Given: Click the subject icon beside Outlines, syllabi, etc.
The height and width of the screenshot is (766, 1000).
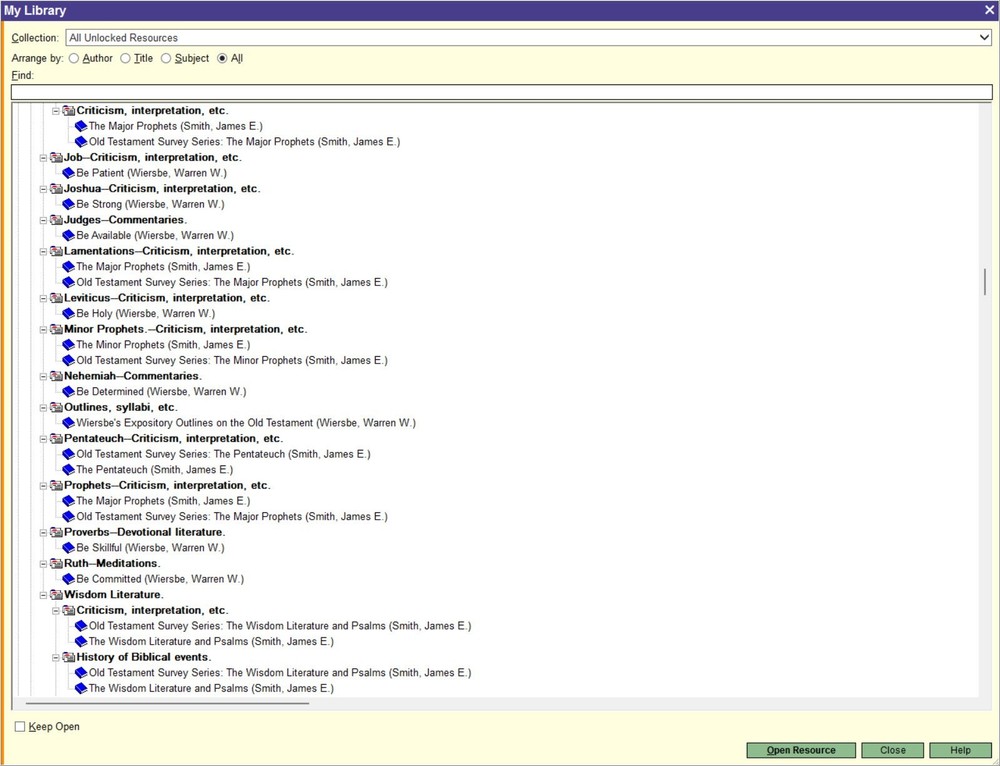Looking at the screenshot, I should (x=56, y=407).
